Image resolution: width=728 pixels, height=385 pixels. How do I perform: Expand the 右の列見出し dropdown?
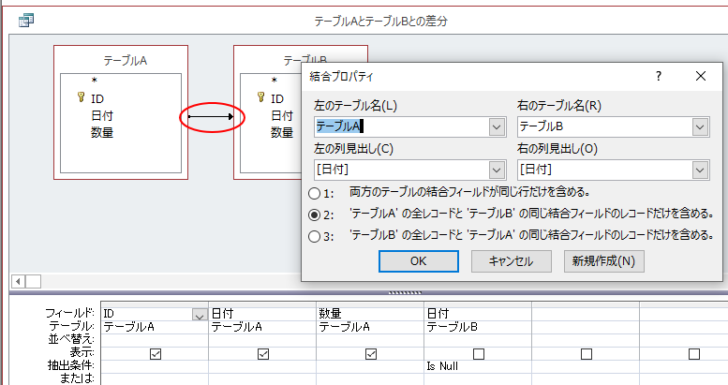(x=700, y=170)
